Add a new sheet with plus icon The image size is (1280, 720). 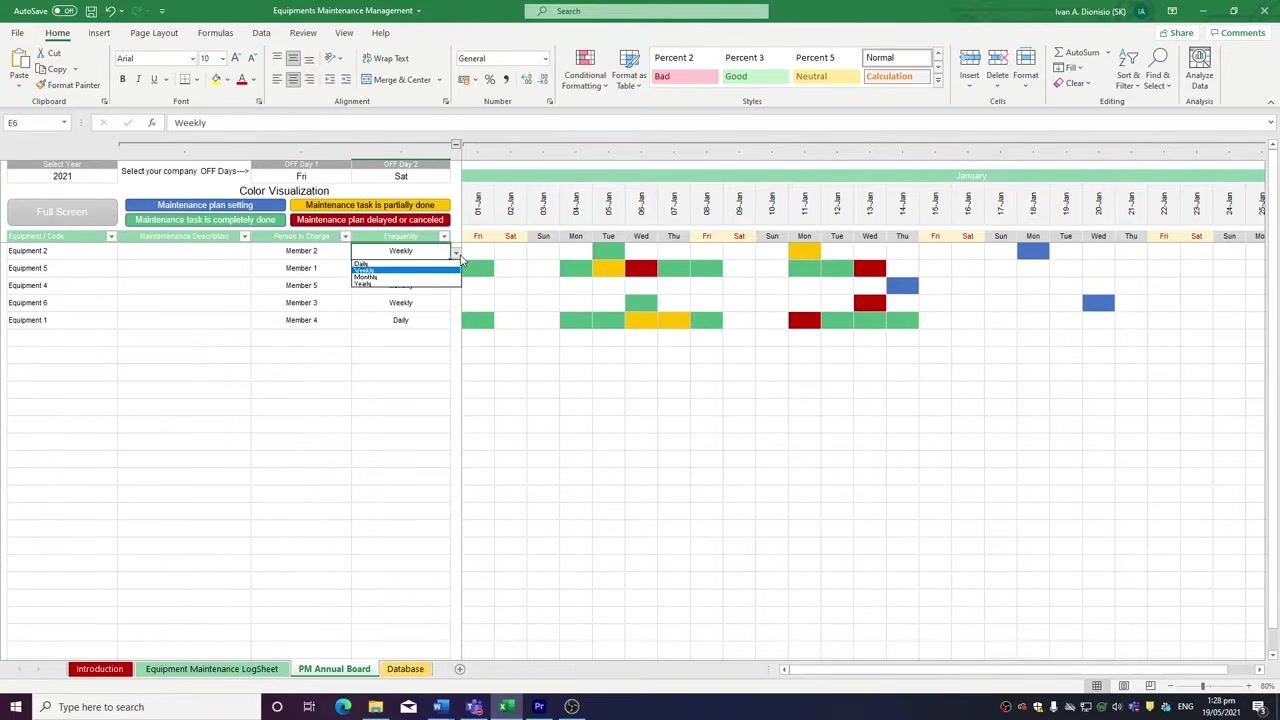[460, 669]
